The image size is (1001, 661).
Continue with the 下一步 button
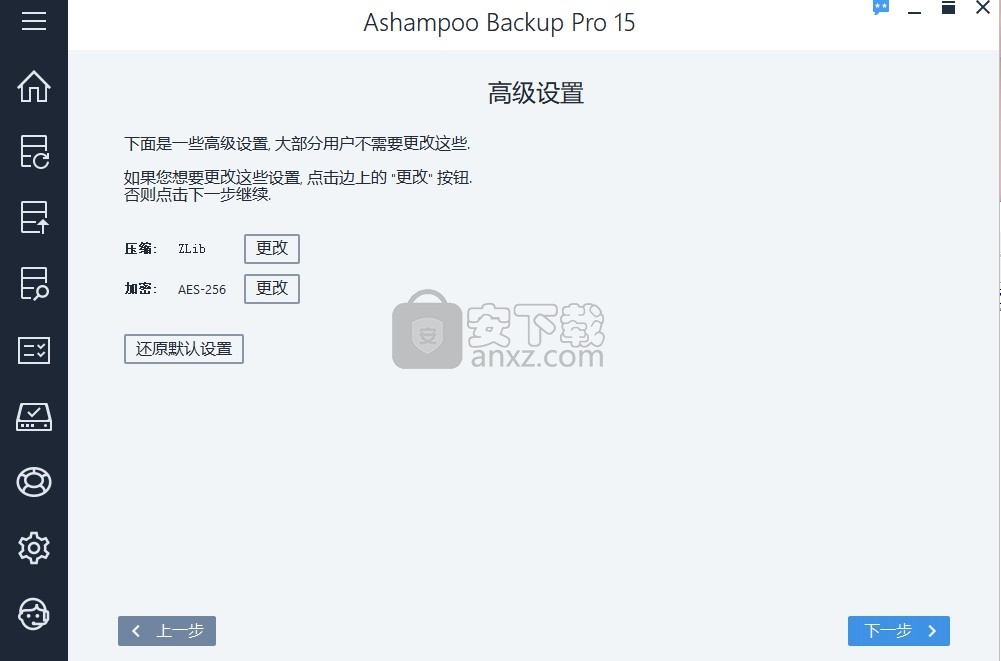pos(899,631)
